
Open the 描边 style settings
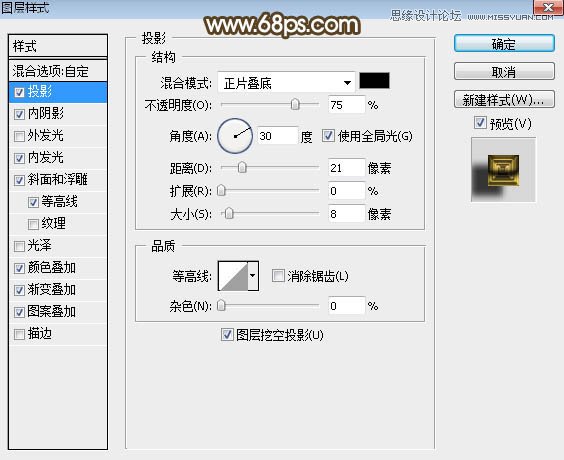coord(40,334)
